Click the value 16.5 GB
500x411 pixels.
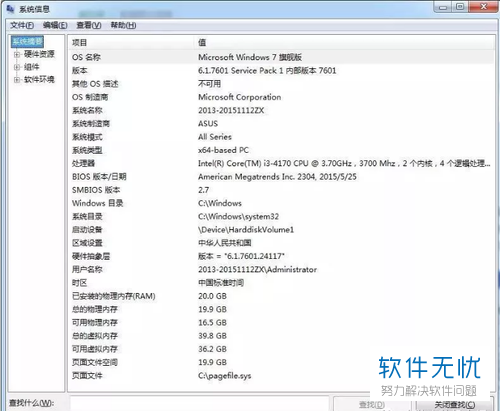(x=212, y=323)
